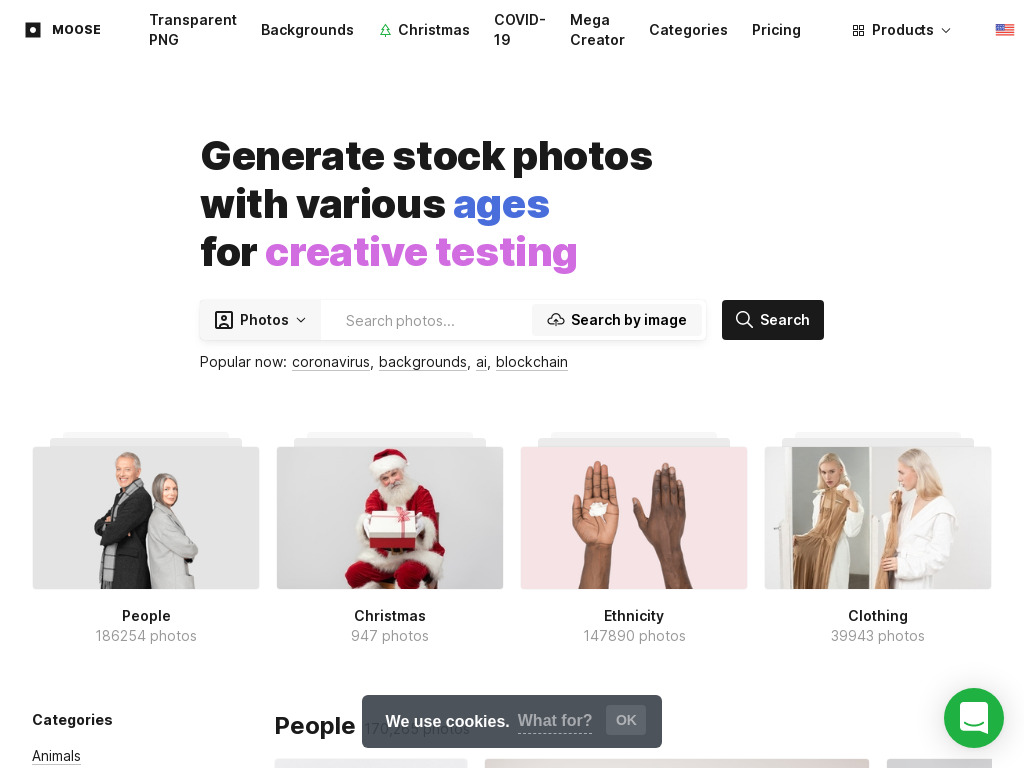Click the Products grid icon
The image size is (1024, 768).
click(x=858, y=31)
